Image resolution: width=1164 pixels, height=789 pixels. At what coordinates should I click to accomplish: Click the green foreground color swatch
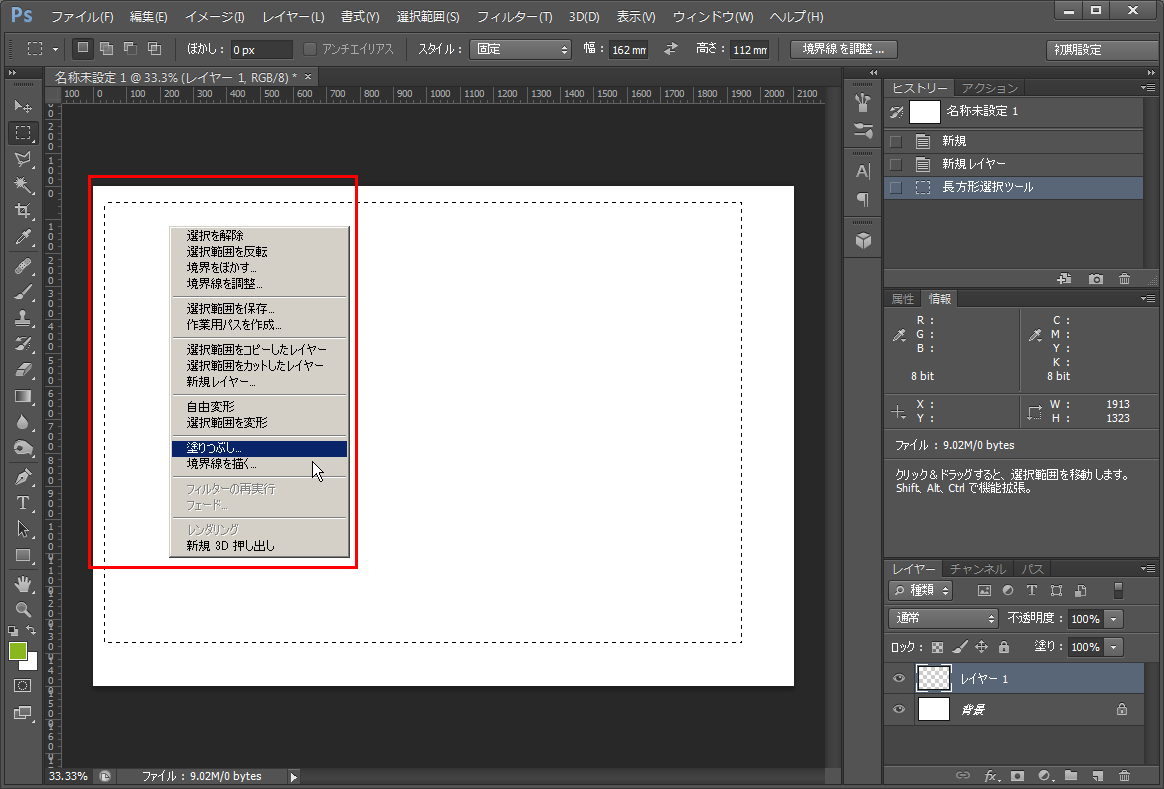[18, 651]
